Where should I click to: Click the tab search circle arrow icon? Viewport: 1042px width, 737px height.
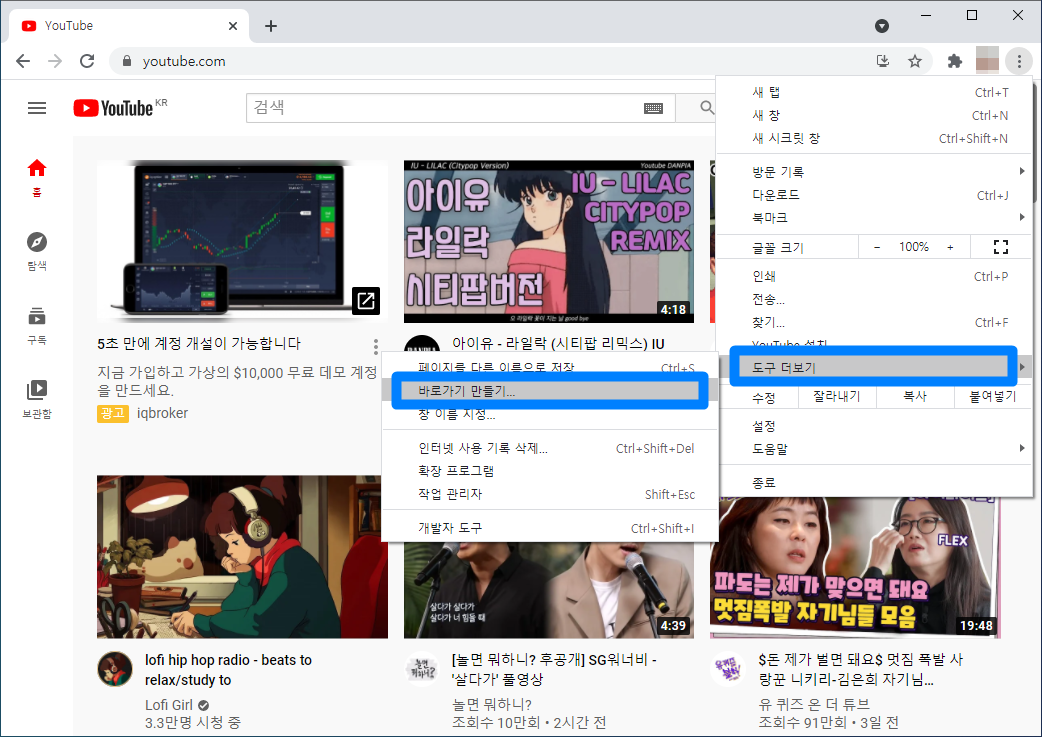tap(882, 26)
